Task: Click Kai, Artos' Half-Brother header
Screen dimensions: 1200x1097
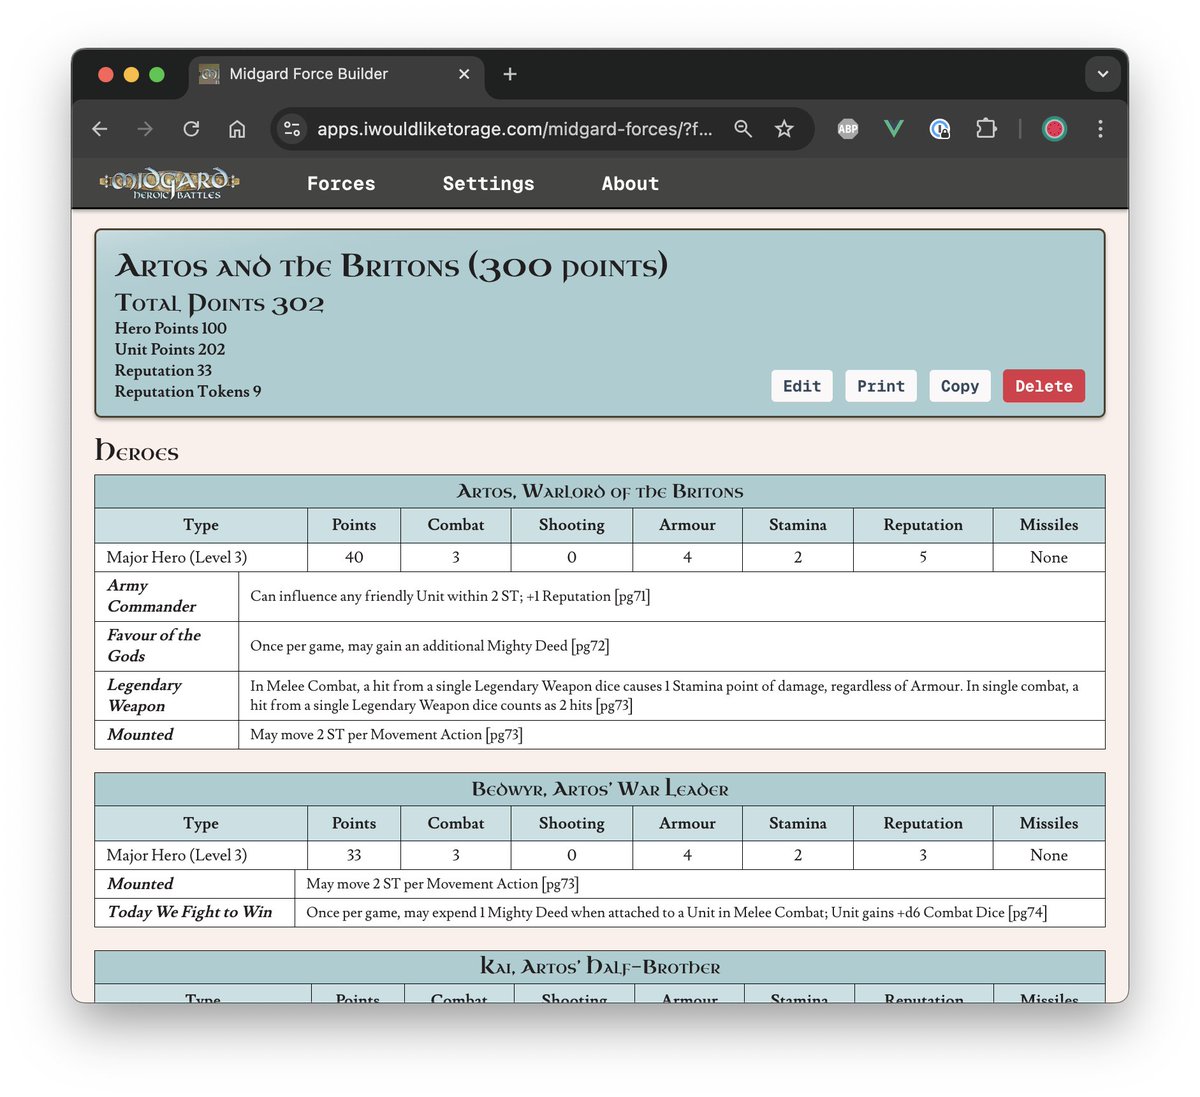Action: pyautogui.click(x=600, y=967)
